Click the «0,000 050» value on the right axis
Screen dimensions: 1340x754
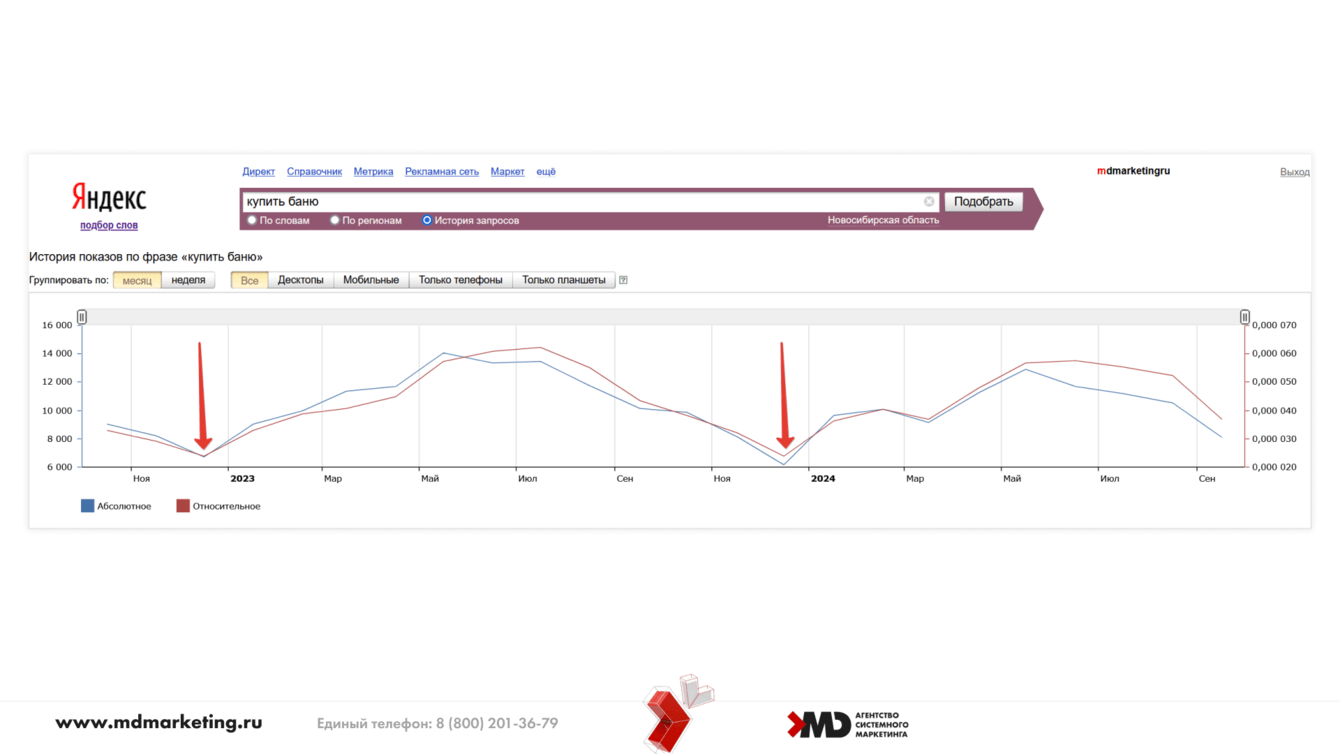tap(1274, 382)
